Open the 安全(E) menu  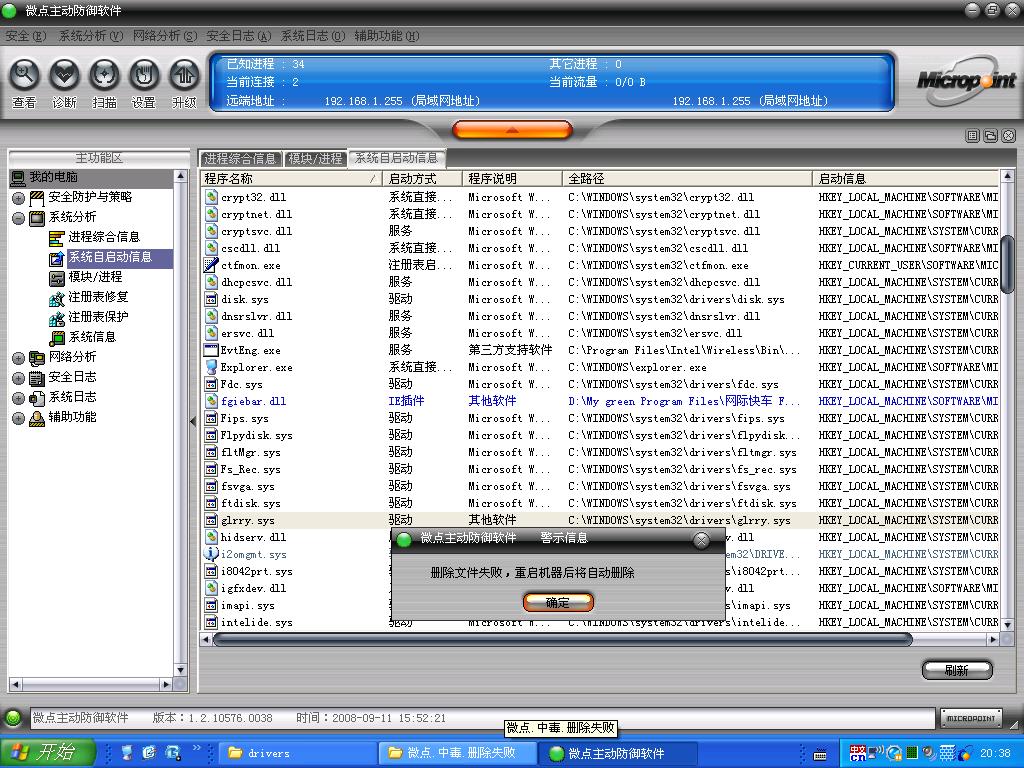click(x=25, y=36)
